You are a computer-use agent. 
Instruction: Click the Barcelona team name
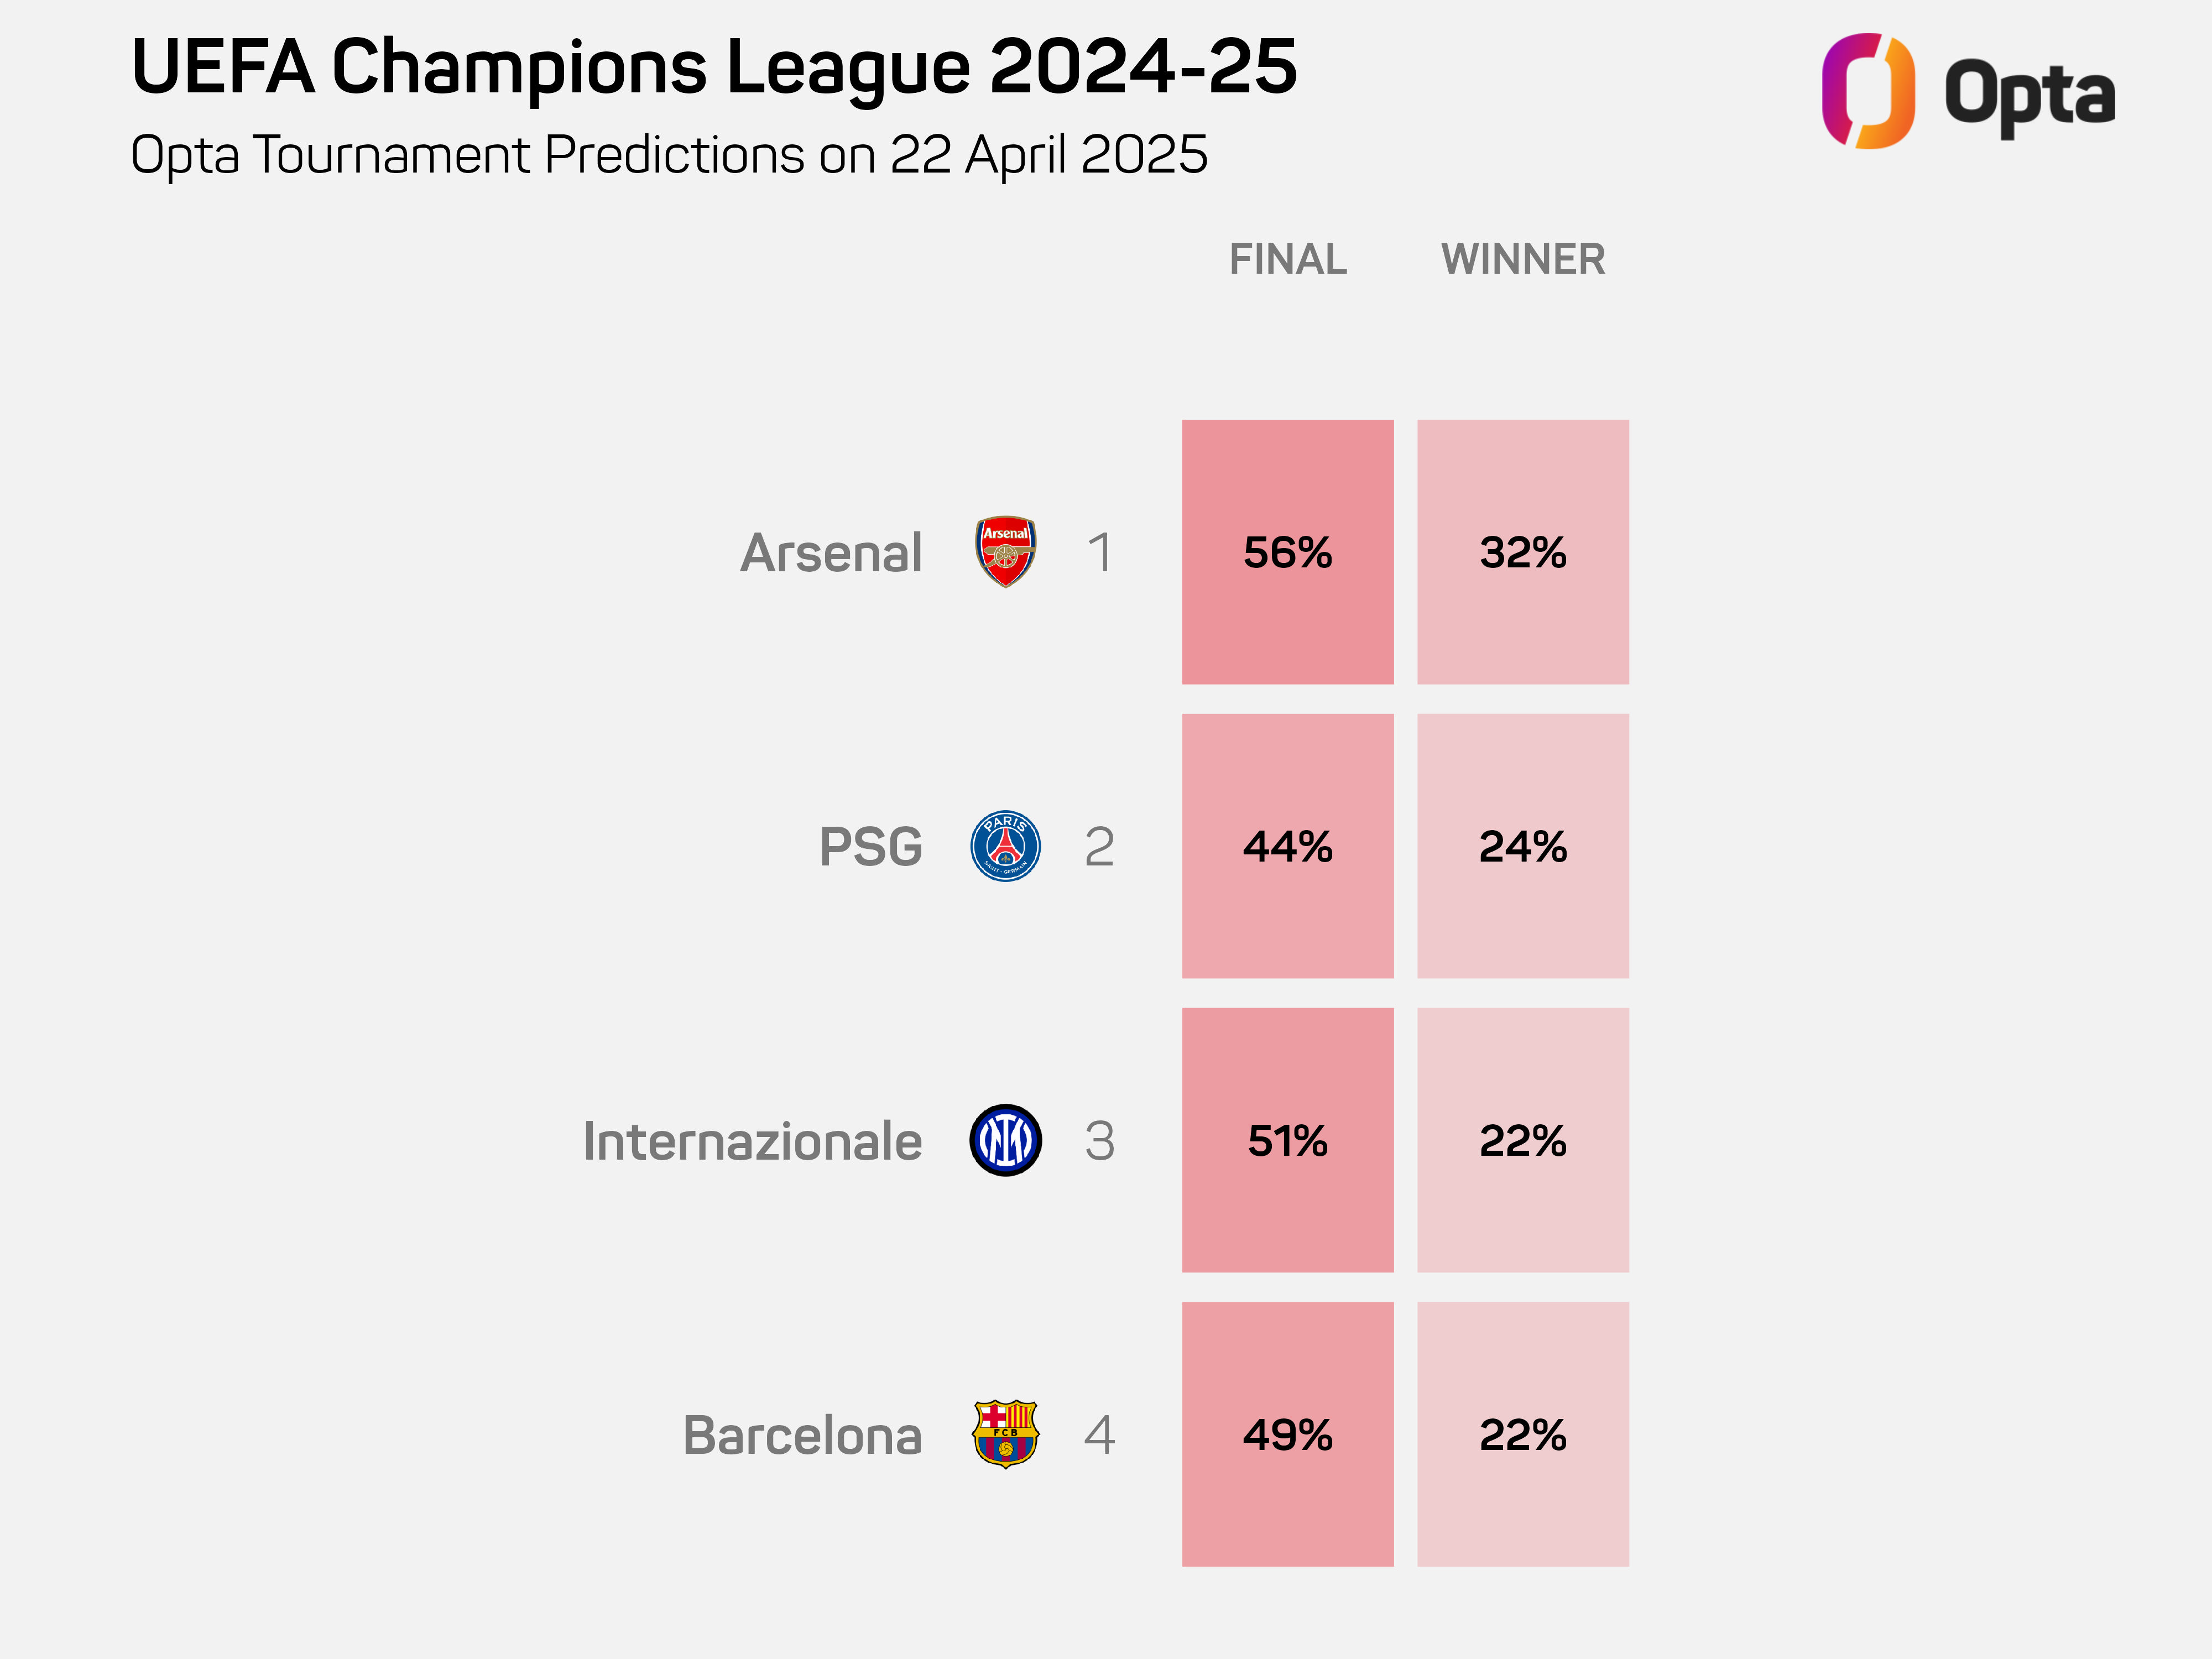coord(802,1435)
